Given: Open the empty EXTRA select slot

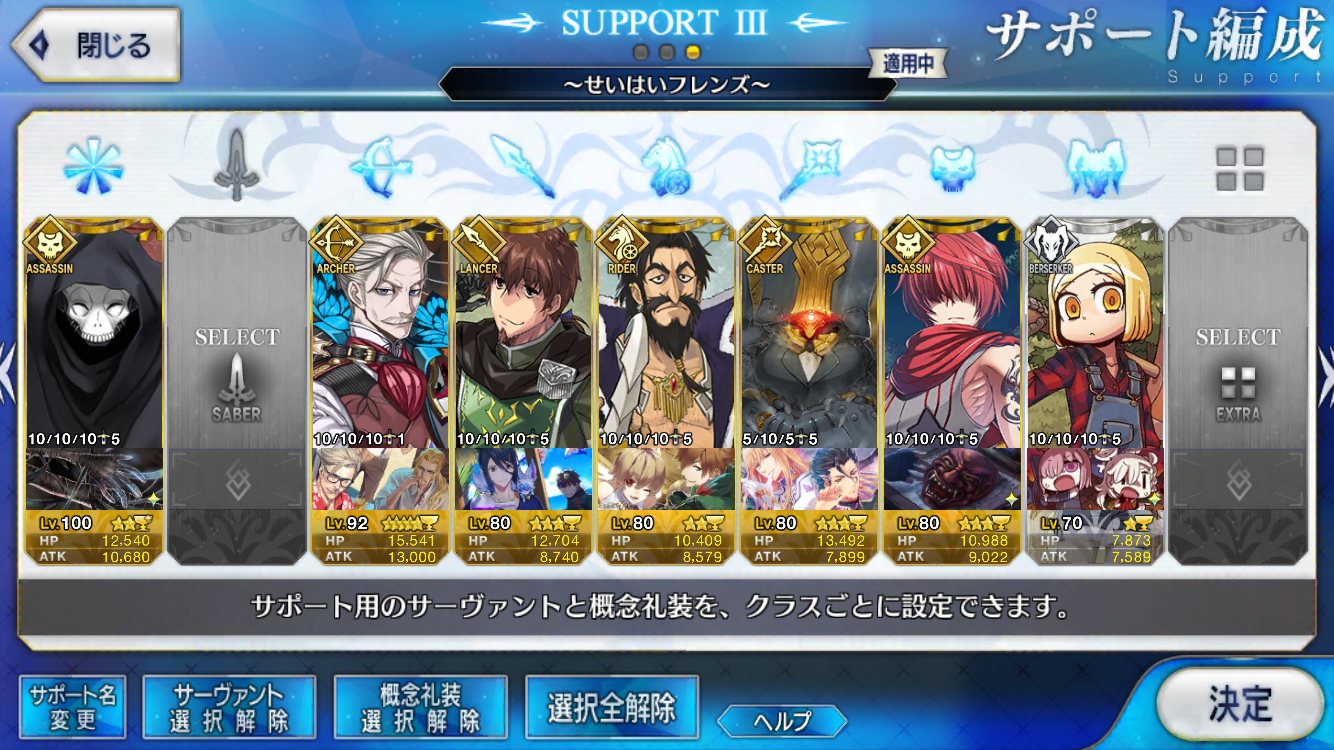Looking at the screenshot, I should (x=1238, y=392).
